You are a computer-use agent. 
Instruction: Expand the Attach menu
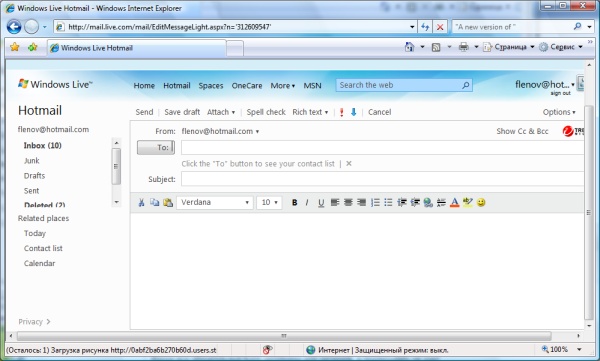pos(221,112)
